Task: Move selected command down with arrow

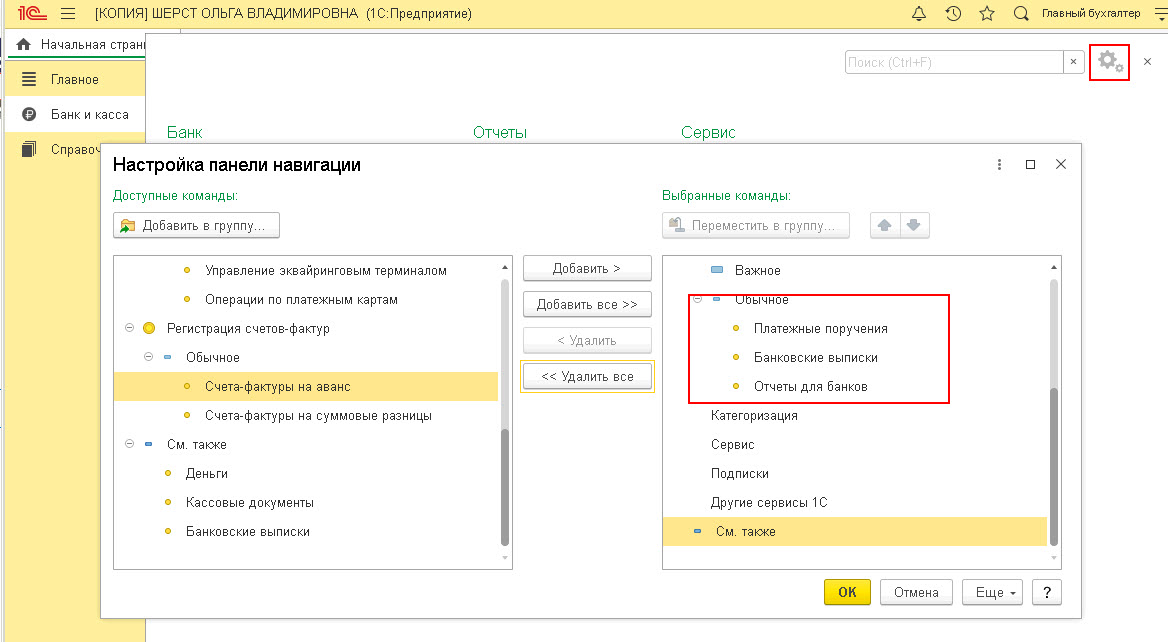Action: point(914,225)
